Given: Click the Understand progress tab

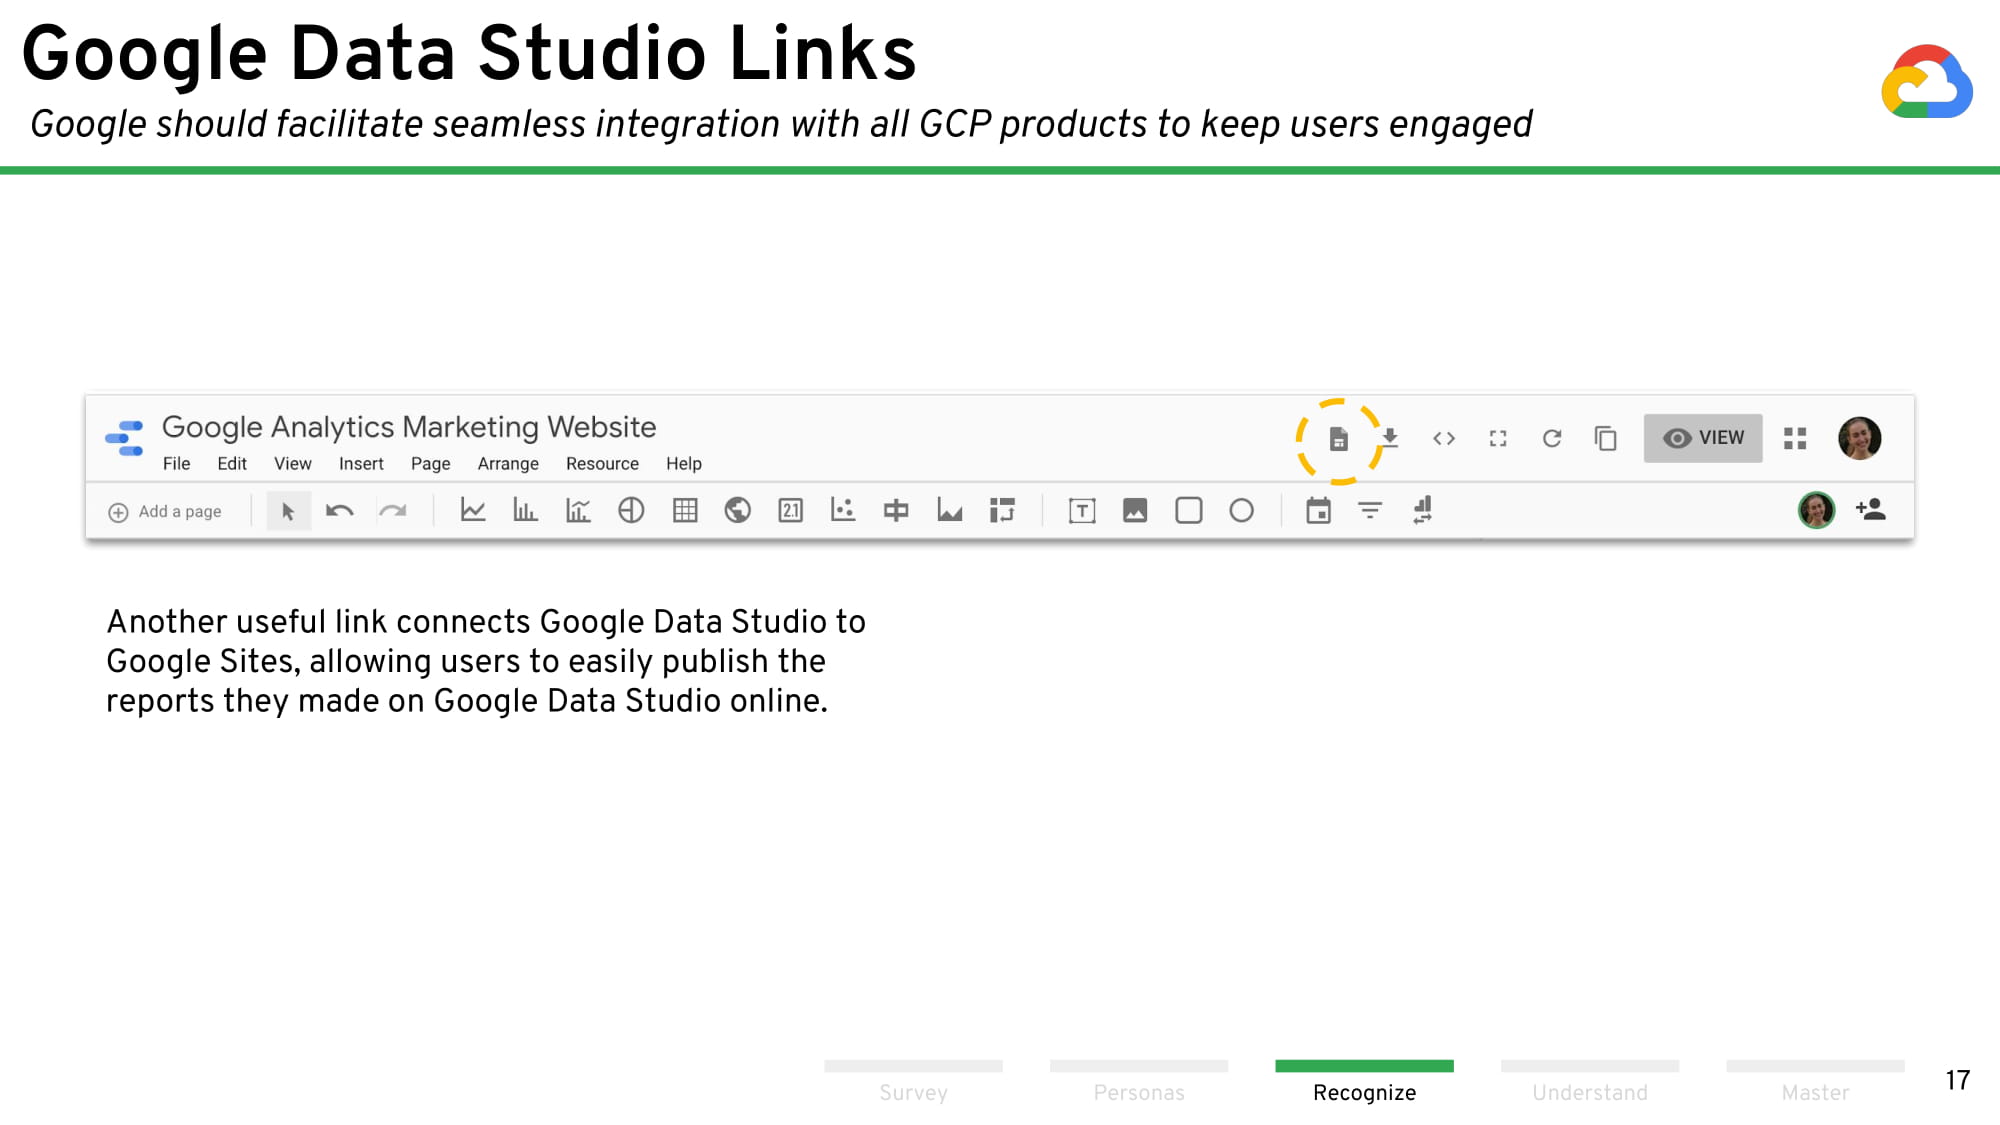Looking at the screenshot, I should [1590, 1082].
